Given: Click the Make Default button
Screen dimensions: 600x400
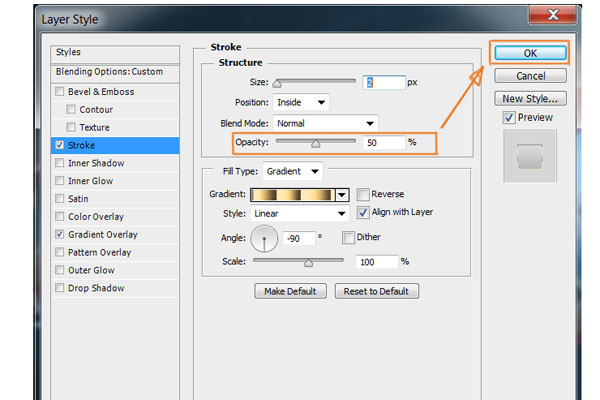Looking at the screenshot, I should [290, 291].
